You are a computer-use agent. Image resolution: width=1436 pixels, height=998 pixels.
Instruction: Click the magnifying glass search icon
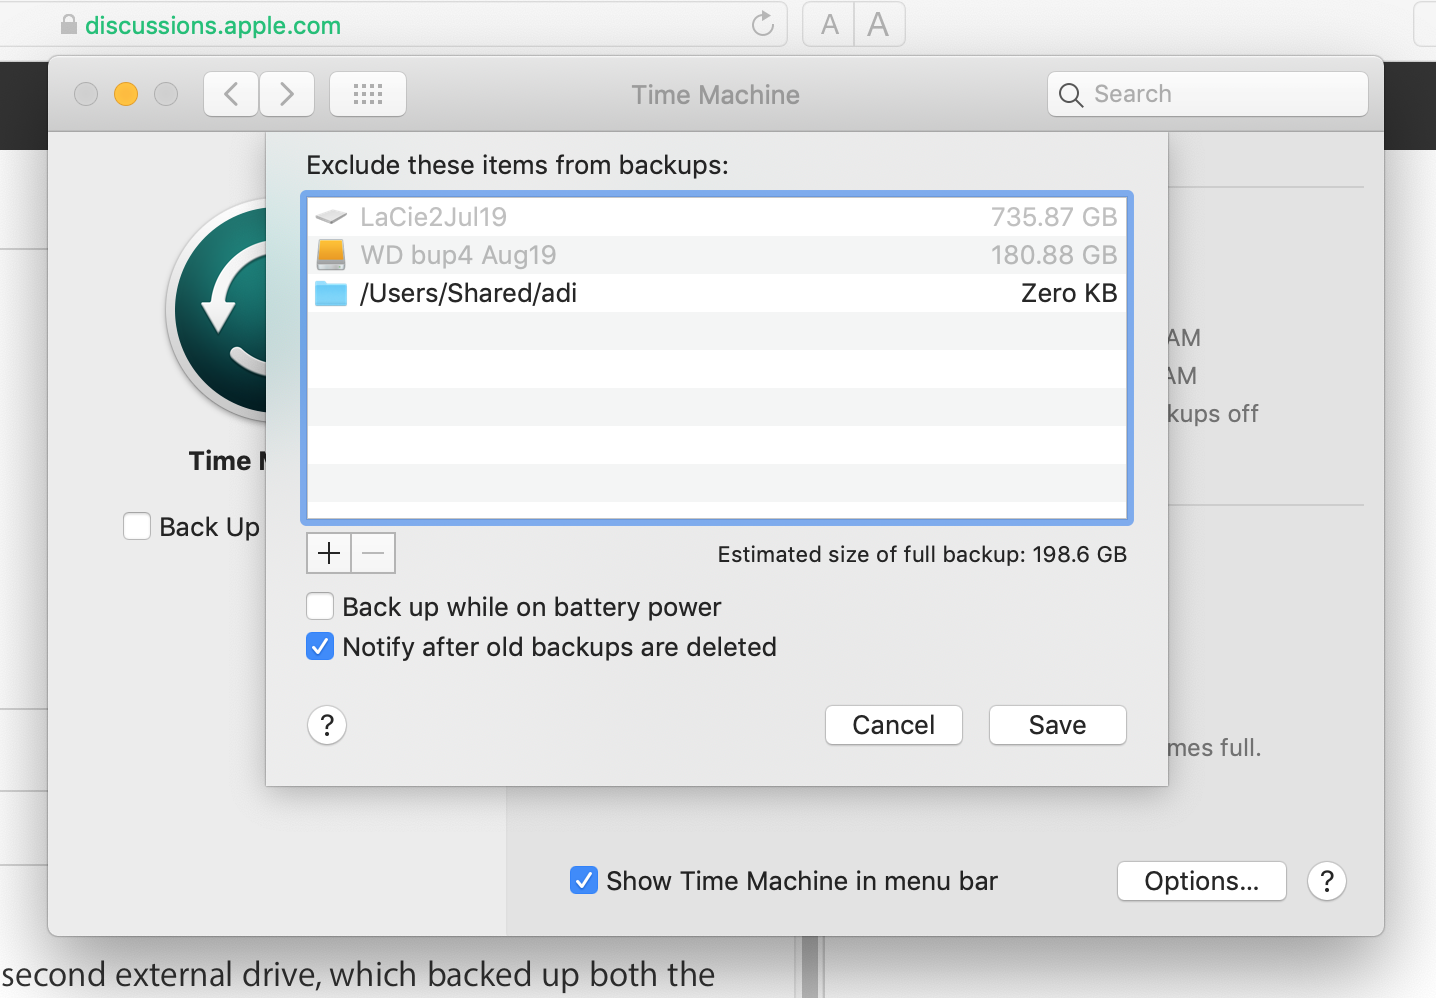[1070, 95]
